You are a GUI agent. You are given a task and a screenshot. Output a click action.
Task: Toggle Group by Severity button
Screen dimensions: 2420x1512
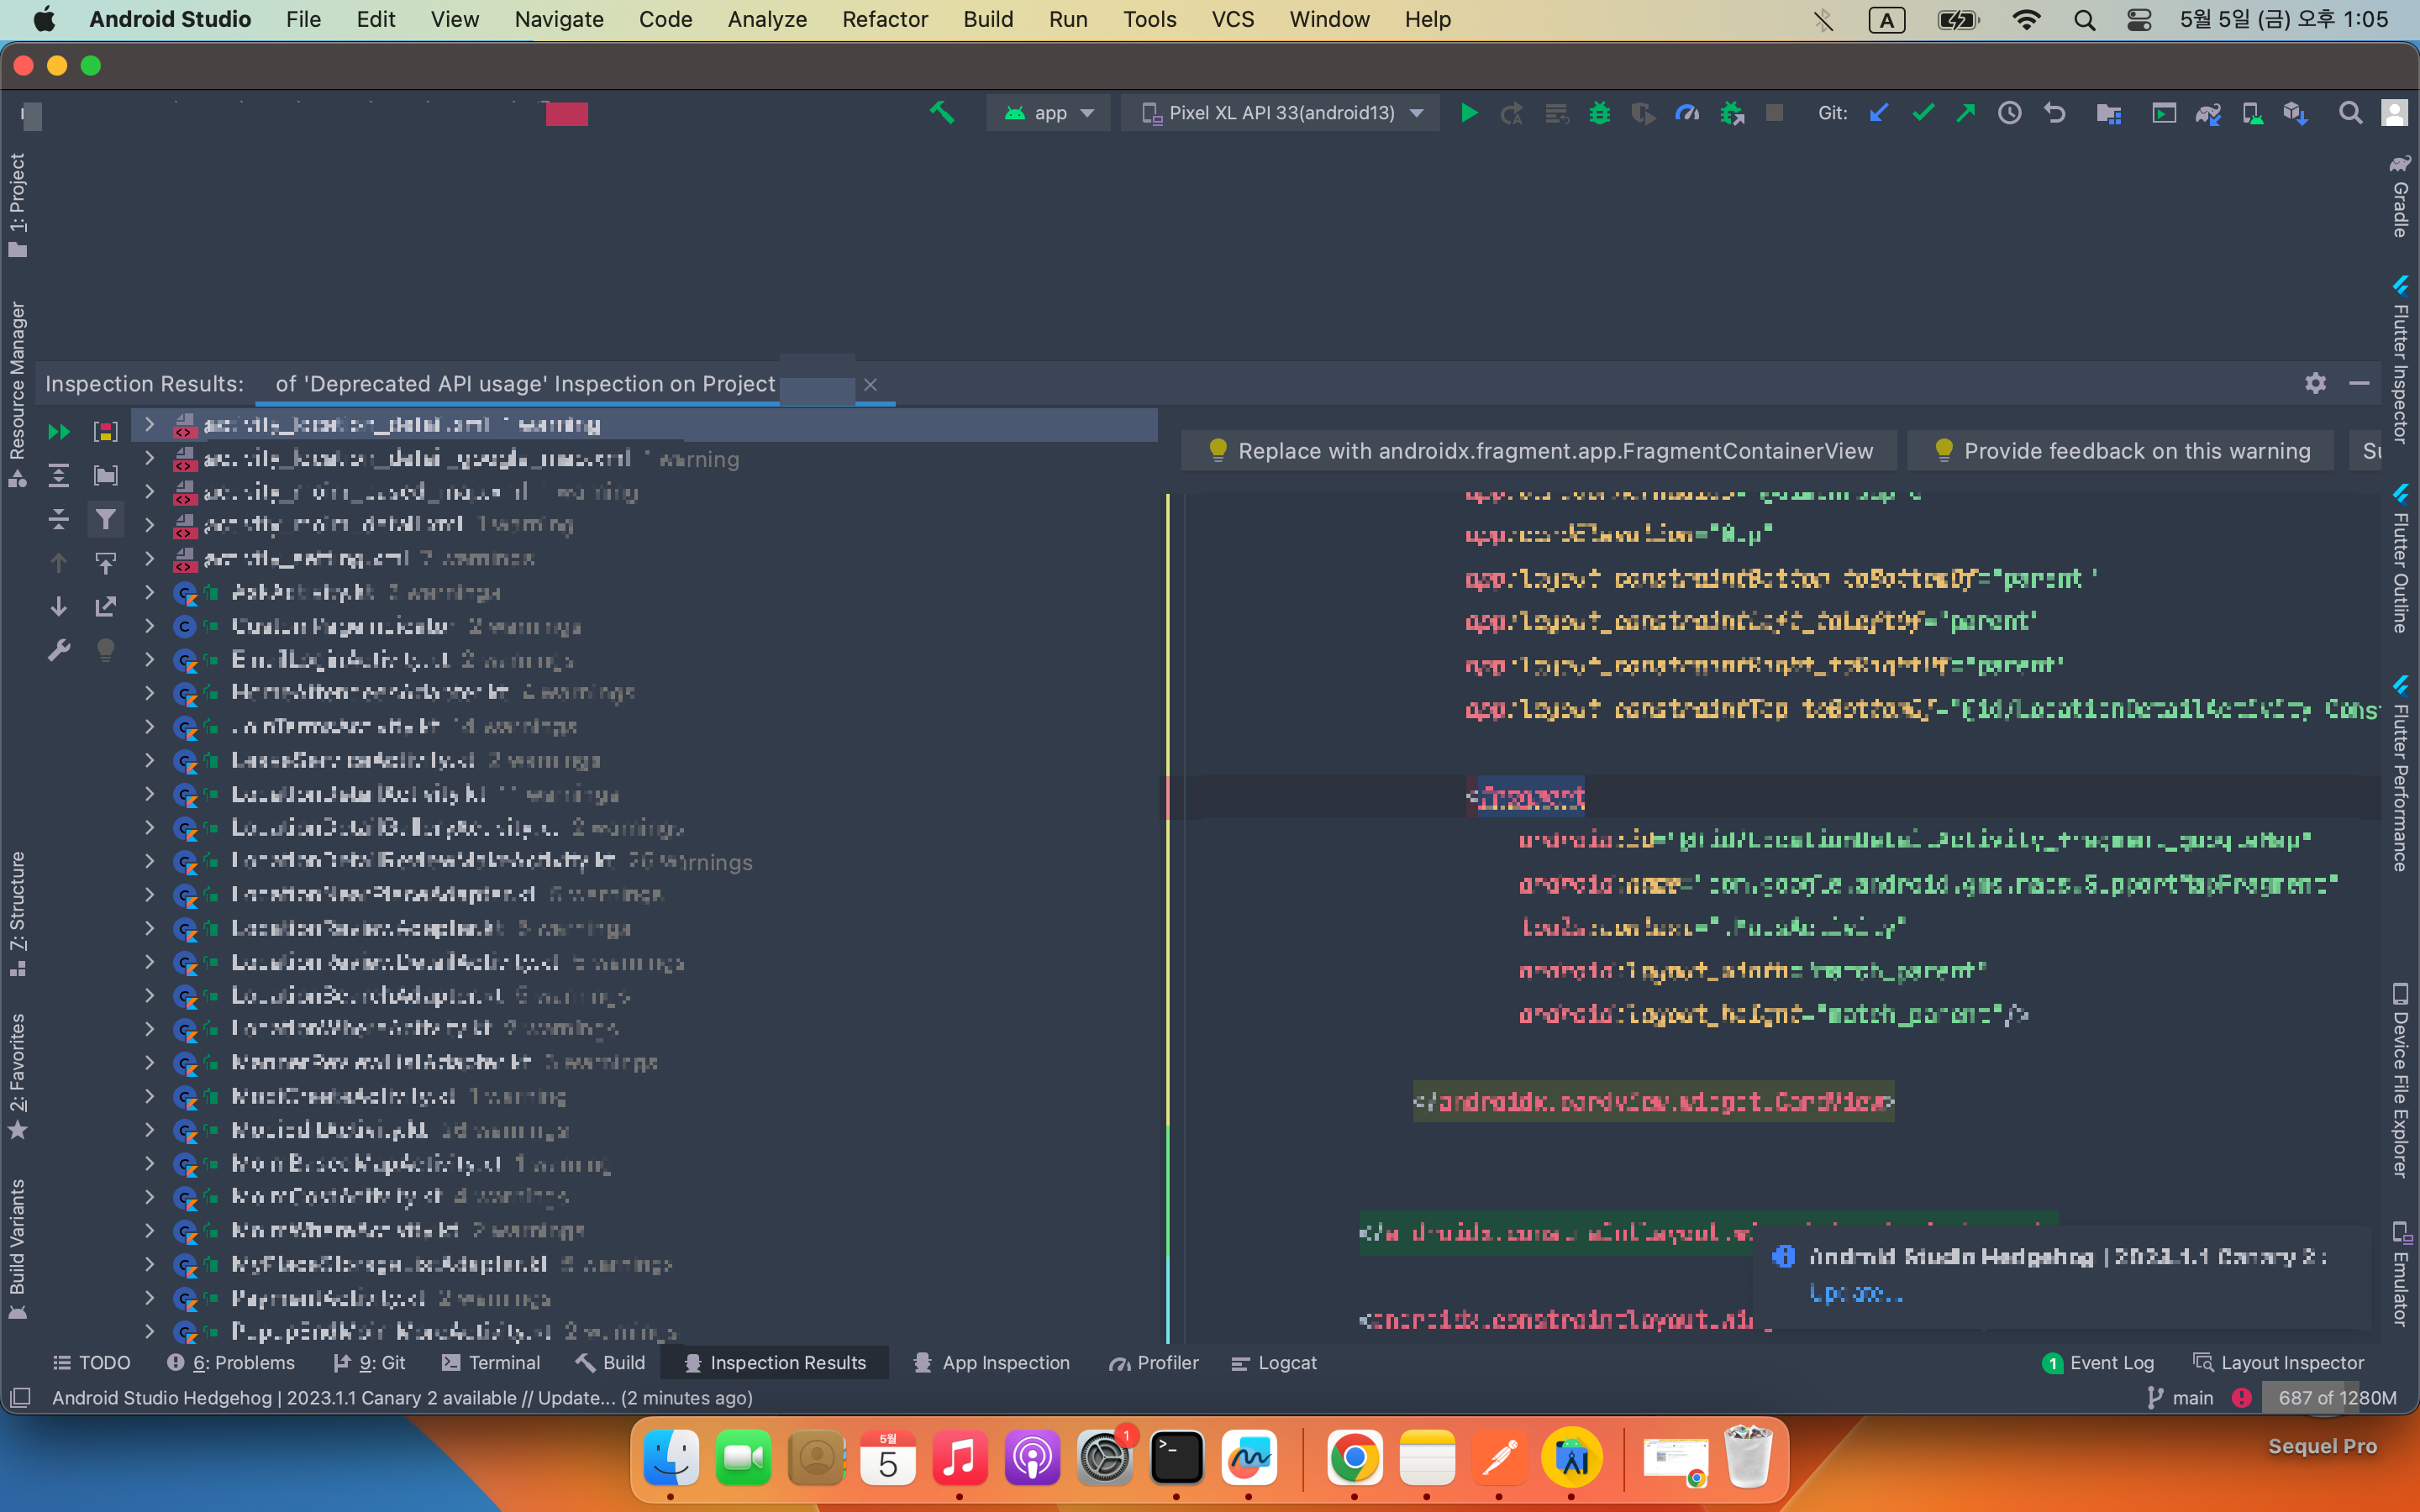pos(105,431)
